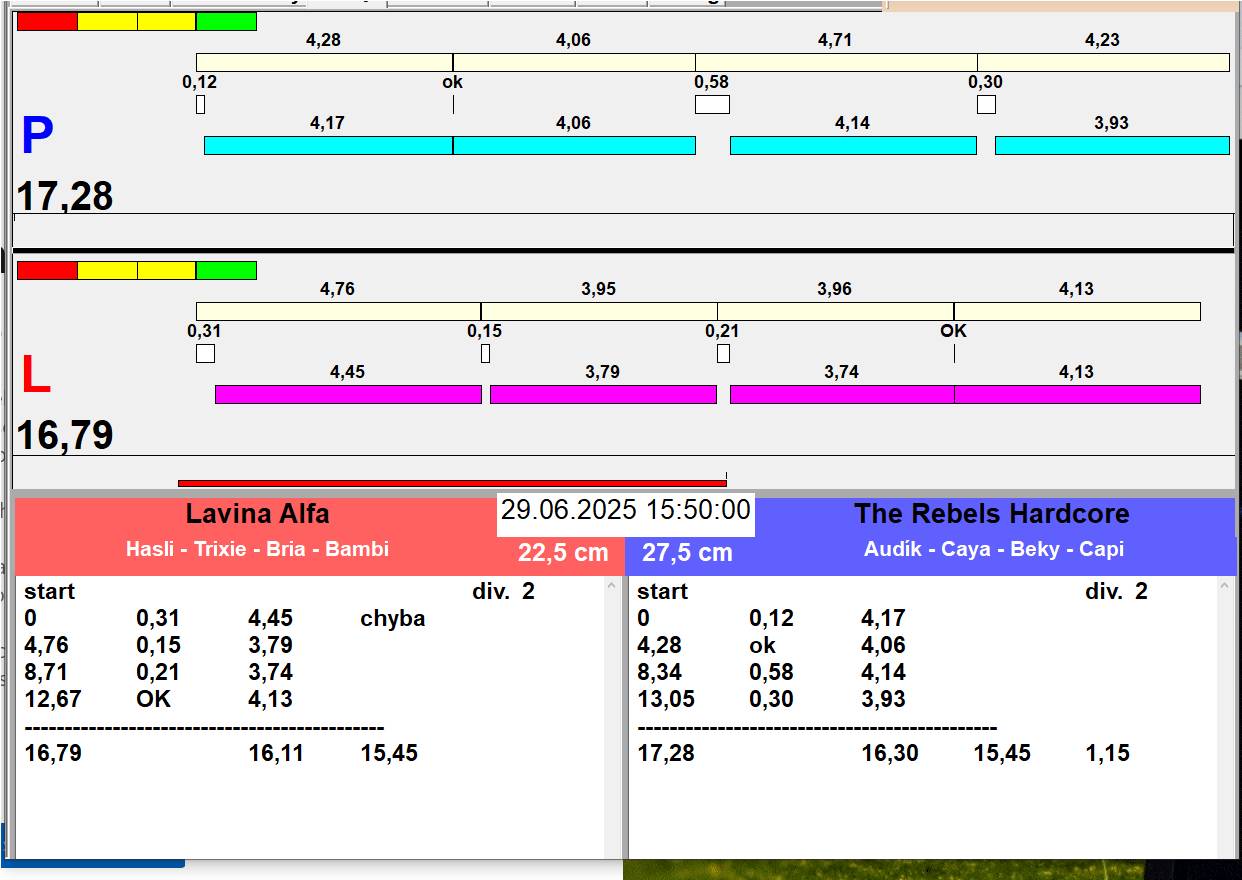Select the white marker box under 0,30
The width and height of the screenshot is (1242, 880).
[986, 104]
